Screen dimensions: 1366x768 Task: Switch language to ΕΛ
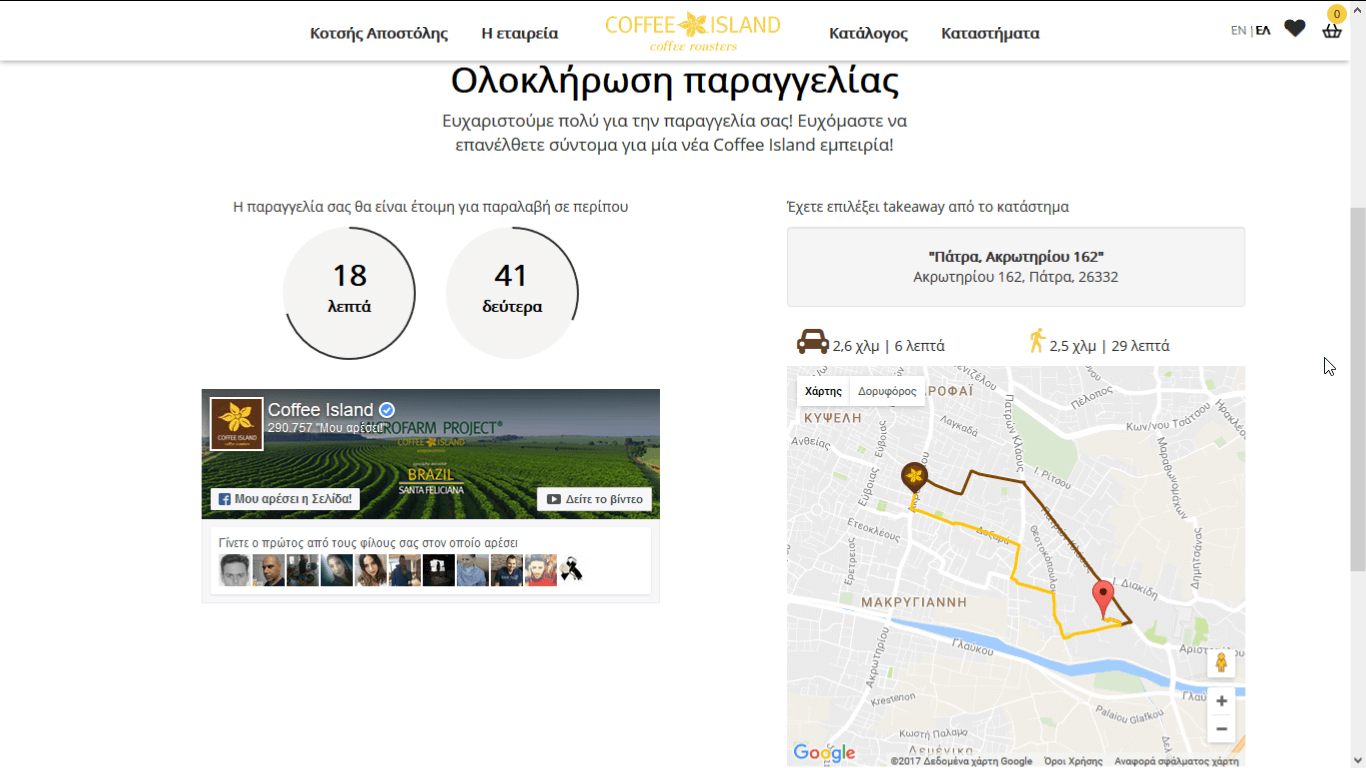[1263, 30]
